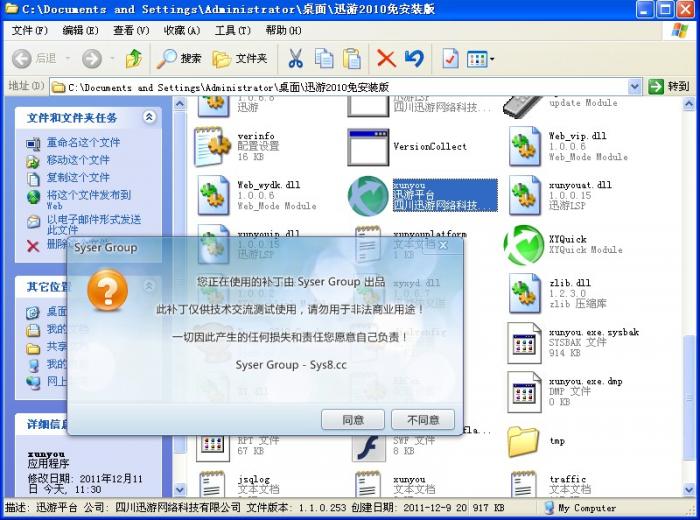Viewport: 700px width, 520px height.
Task: Open the Search (搜索) toolbar button
Action: click(179, 58)
